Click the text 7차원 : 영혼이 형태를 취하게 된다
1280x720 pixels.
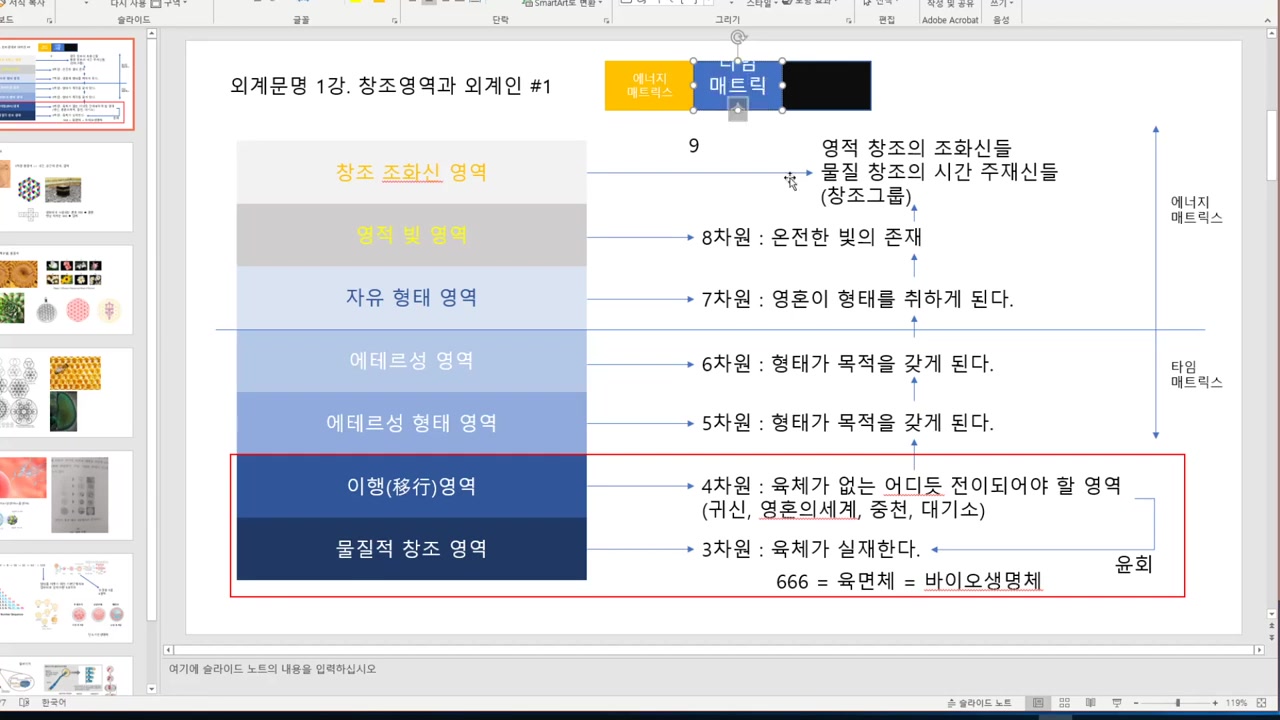857,299
